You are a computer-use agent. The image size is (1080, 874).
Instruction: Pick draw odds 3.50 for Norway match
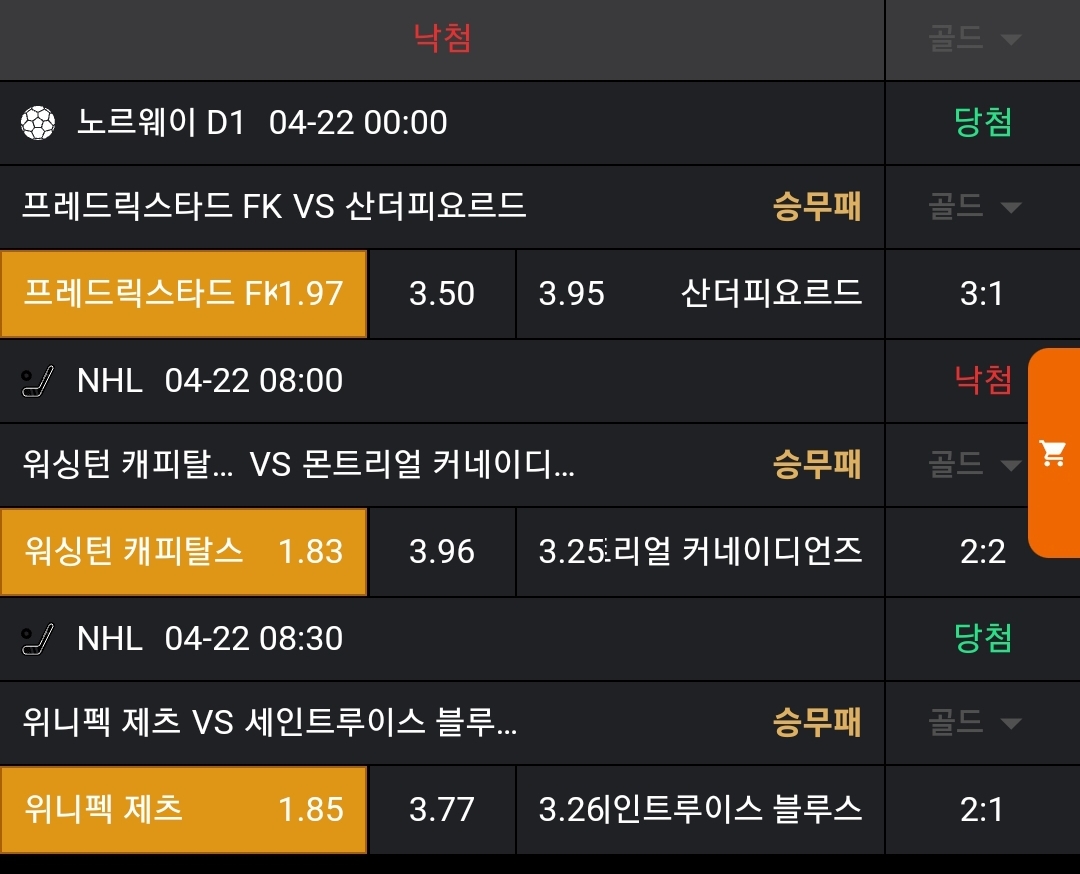click(x=442, y=293)
